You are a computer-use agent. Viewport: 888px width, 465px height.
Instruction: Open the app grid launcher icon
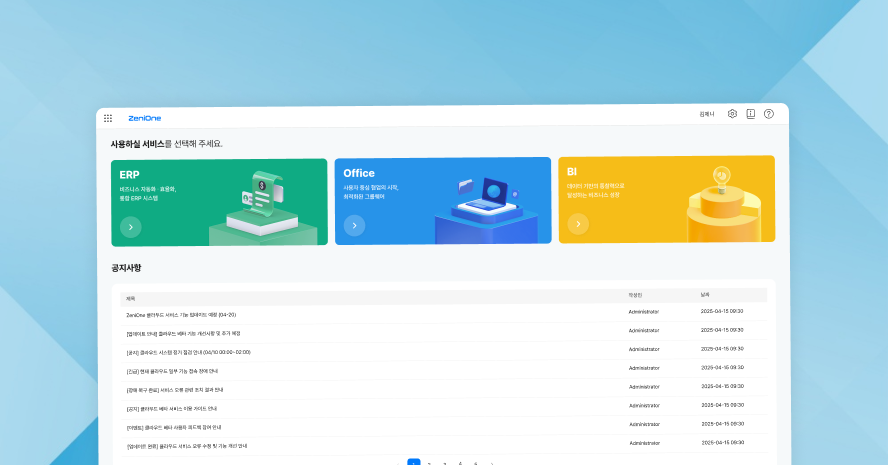[x=108, y=118]
